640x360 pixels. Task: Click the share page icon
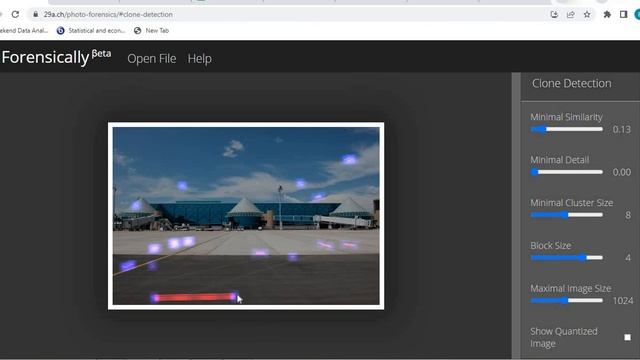pyautogui.click(x=571, y=14)
